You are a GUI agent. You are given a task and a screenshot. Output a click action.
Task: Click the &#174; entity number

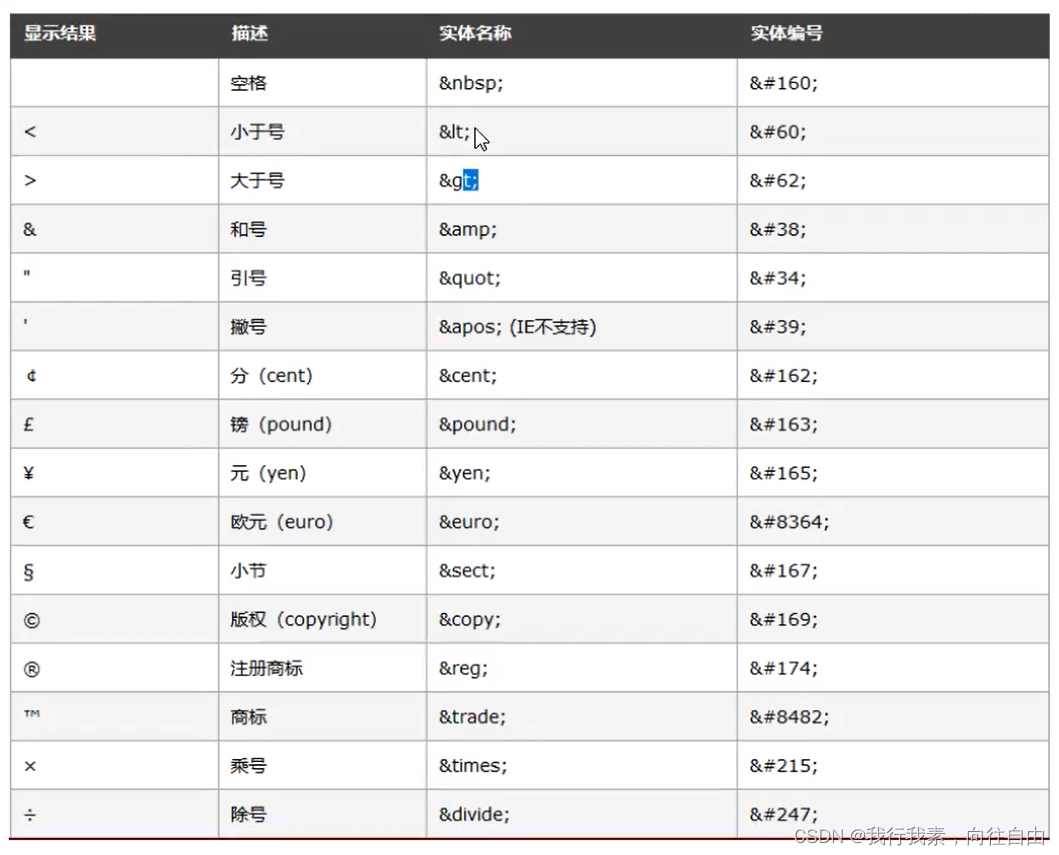[783, 668]
